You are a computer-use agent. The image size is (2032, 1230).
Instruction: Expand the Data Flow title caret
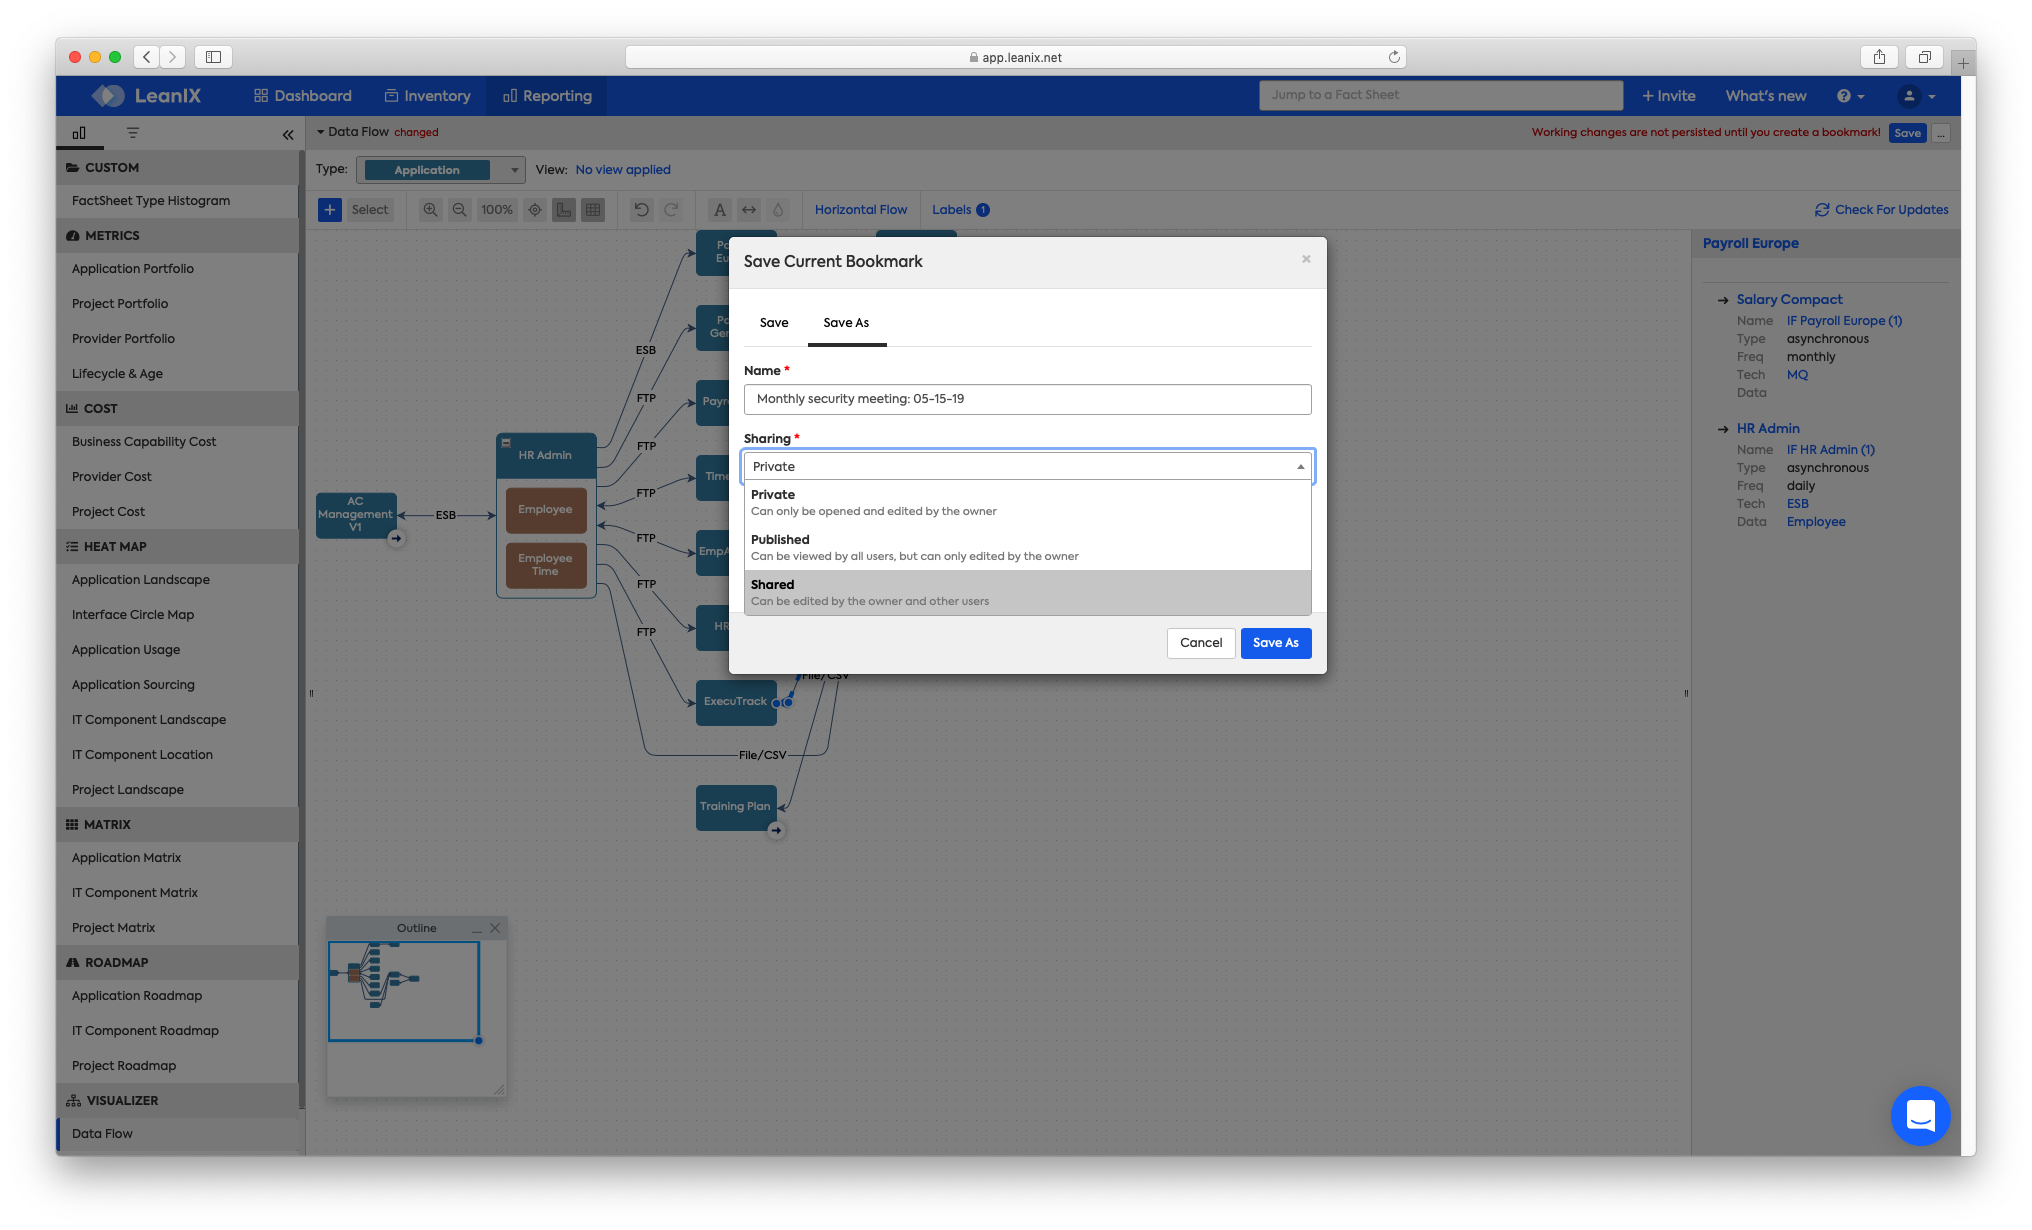pos(320,132)
